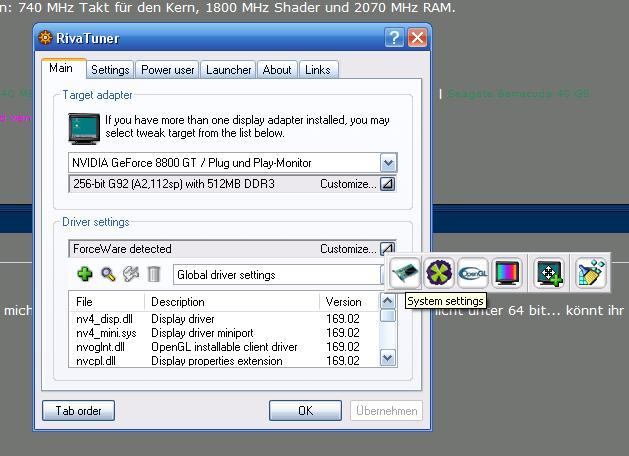
Task: Sort by the File column header
Action: (x=107, y=302)
